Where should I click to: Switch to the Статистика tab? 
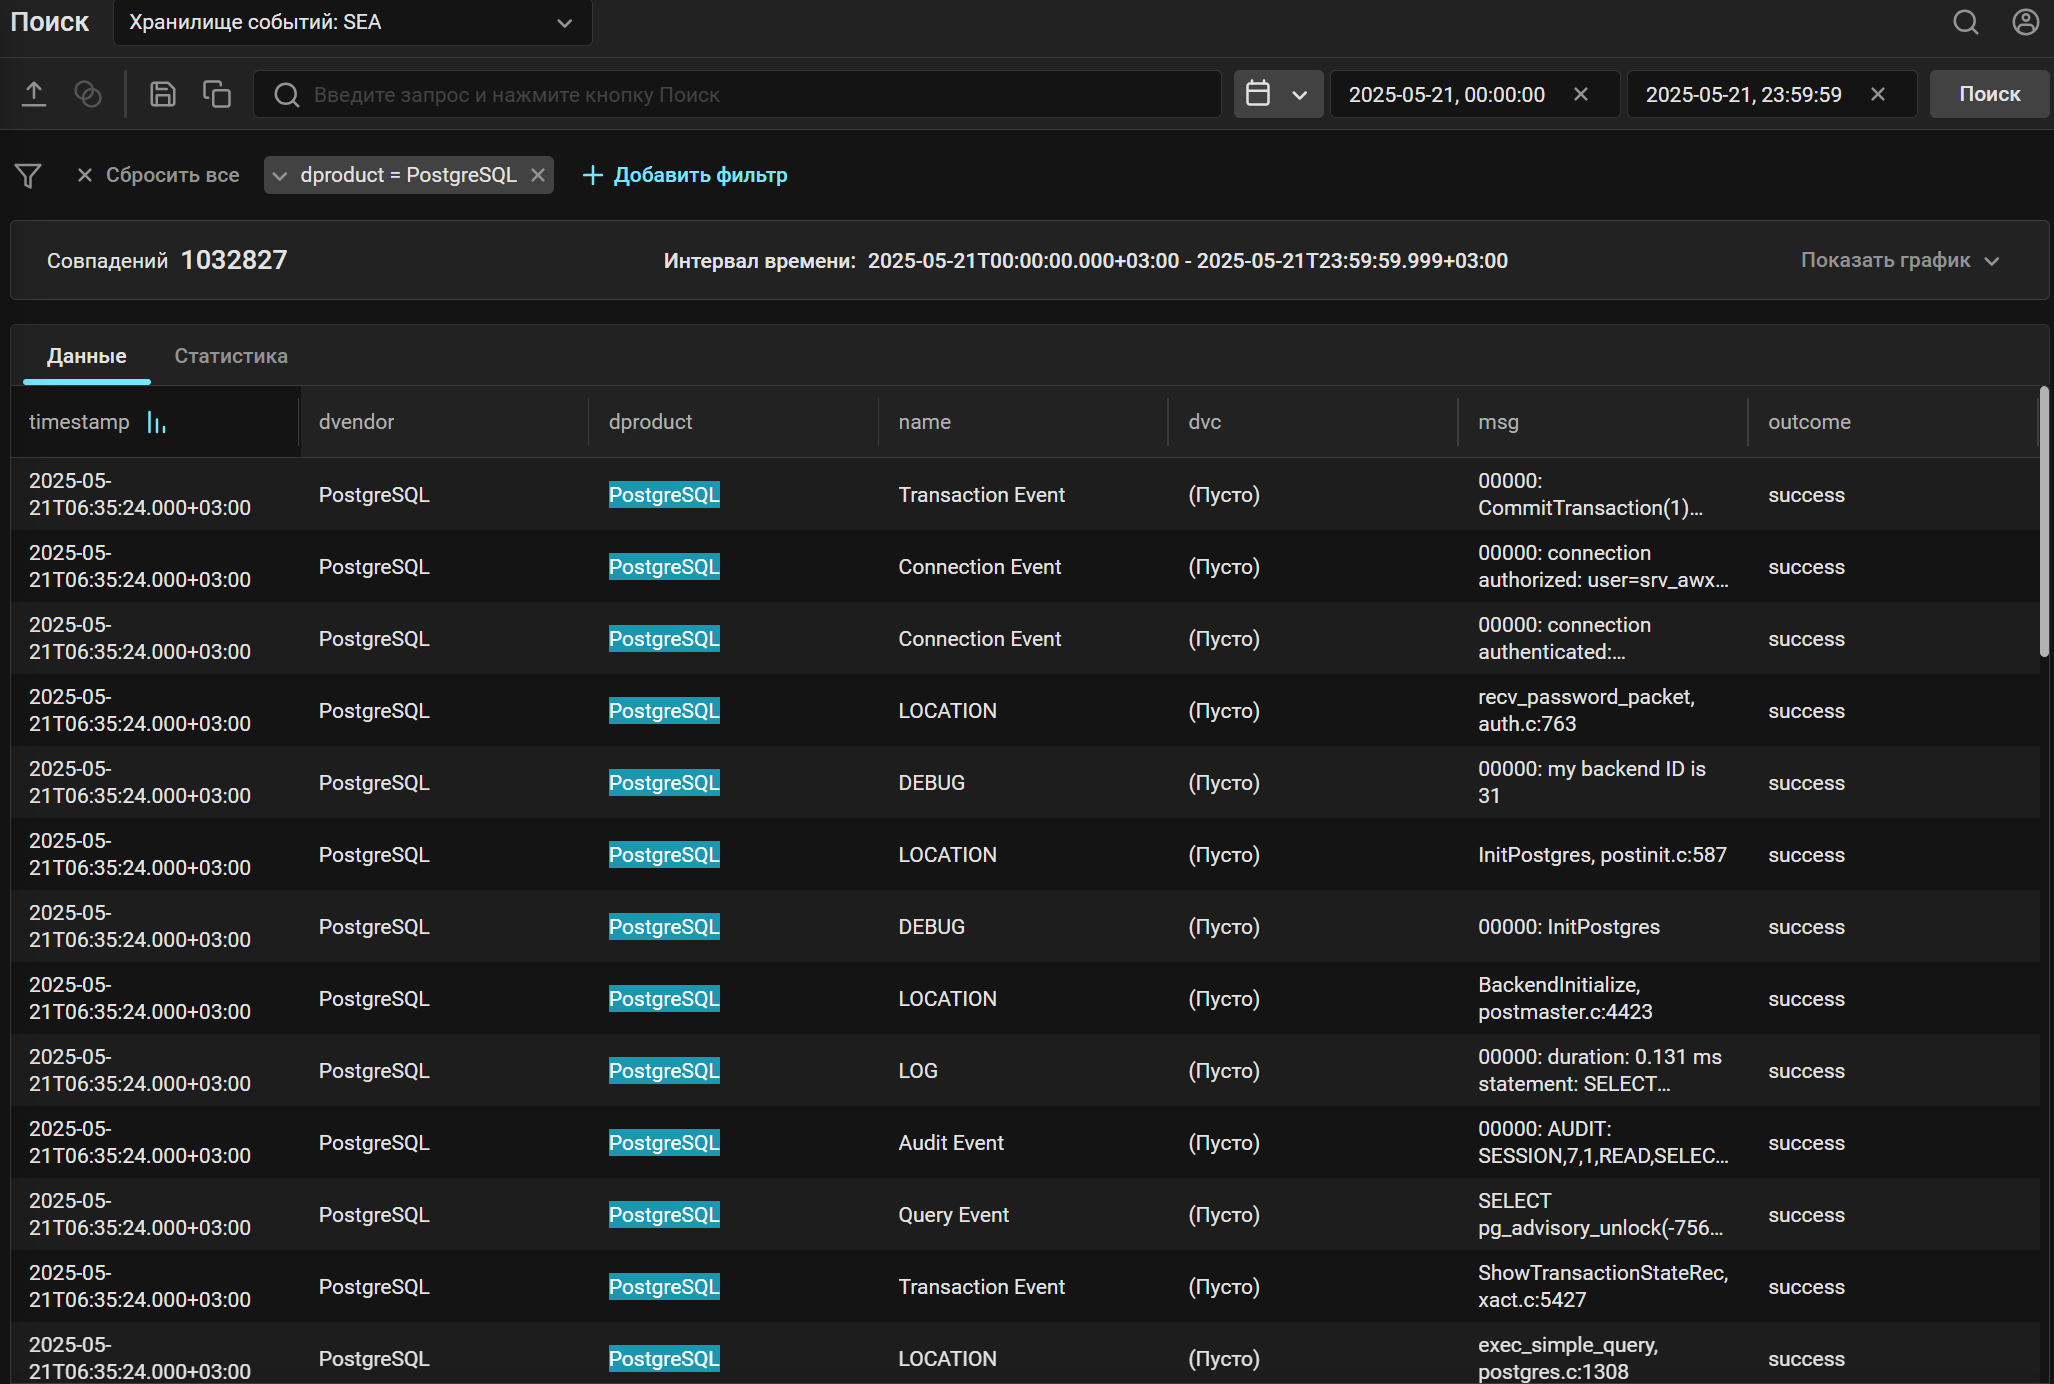[x=230, y=356]
